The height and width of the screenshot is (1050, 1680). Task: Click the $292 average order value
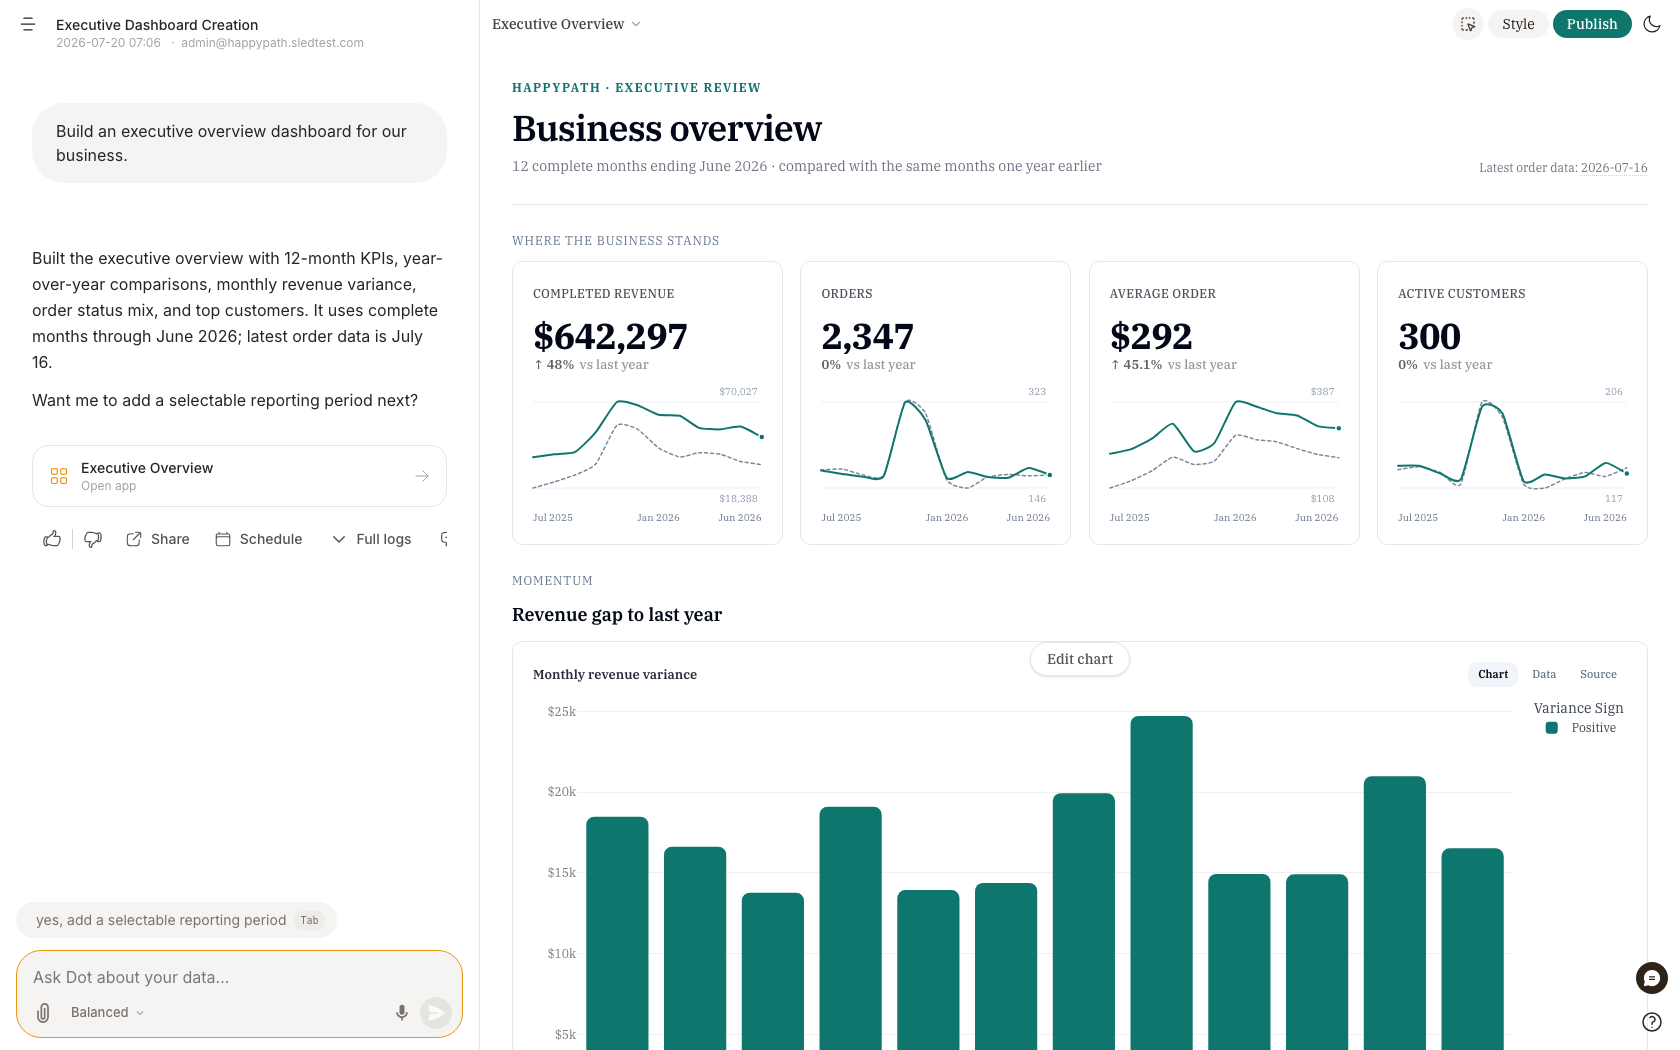point(1151,336)
